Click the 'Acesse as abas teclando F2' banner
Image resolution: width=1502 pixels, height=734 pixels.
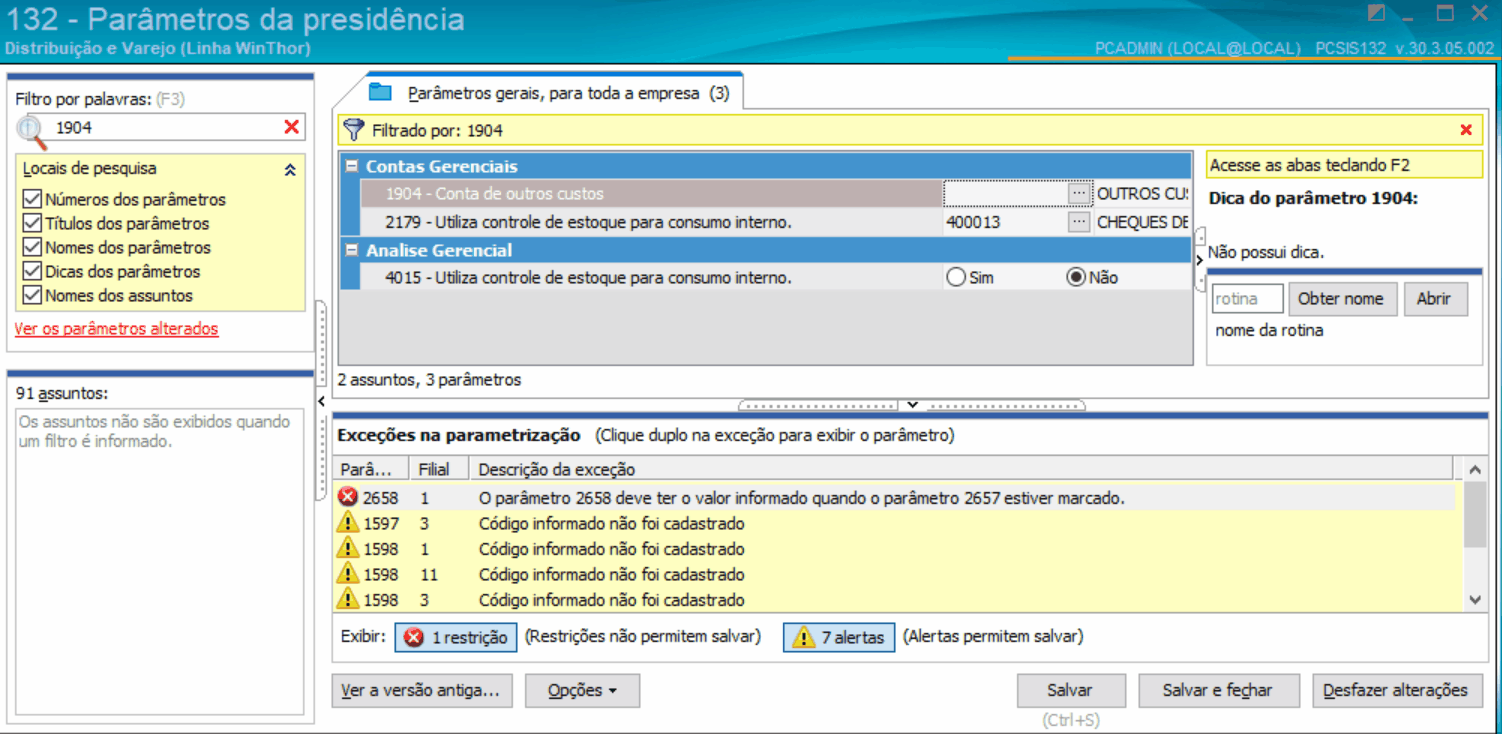tap(1344, 165)
